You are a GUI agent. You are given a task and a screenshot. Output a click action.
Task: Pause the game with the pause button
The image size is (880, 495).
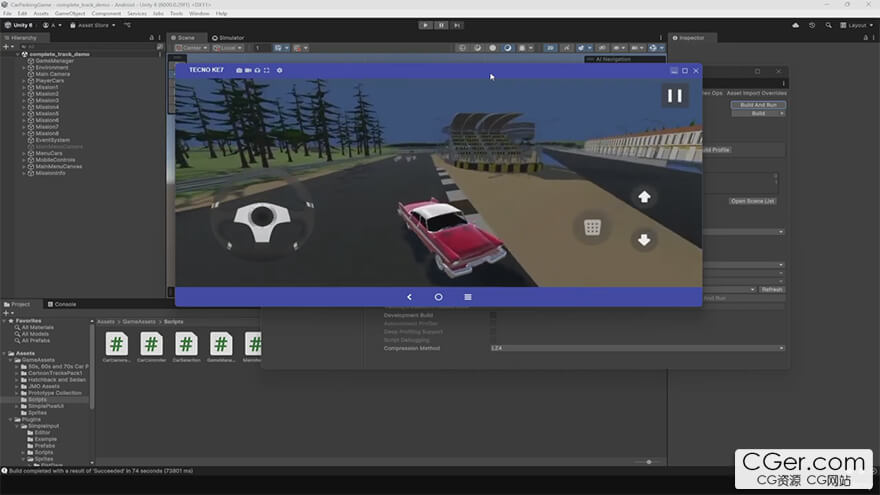pyautogui.click(x=675, y=96)
